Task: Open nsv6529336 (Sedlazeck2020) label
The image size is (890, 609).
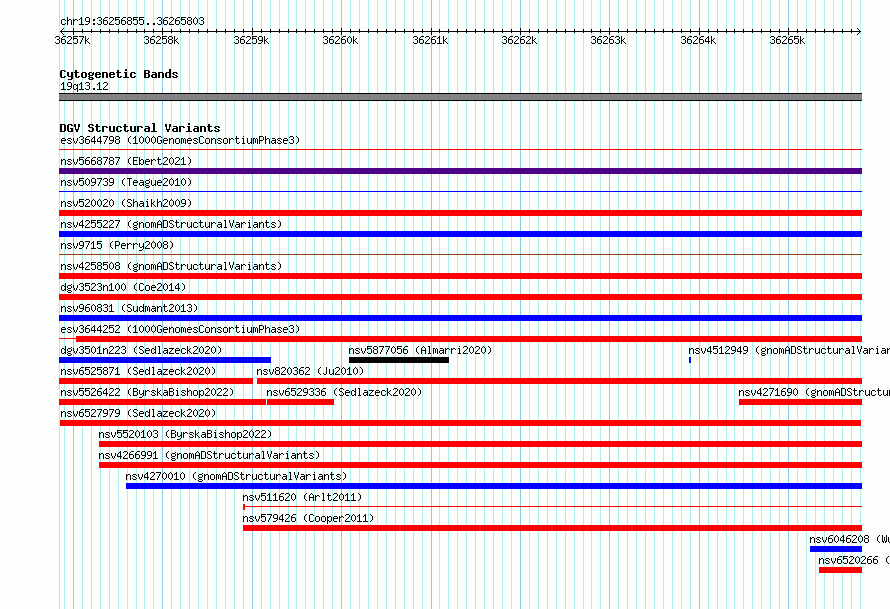Action: 344,392
